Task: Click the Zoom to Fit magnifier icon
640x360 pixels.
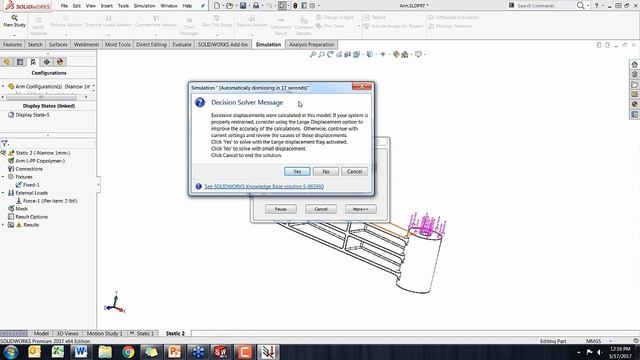Action: coord(313,54)
